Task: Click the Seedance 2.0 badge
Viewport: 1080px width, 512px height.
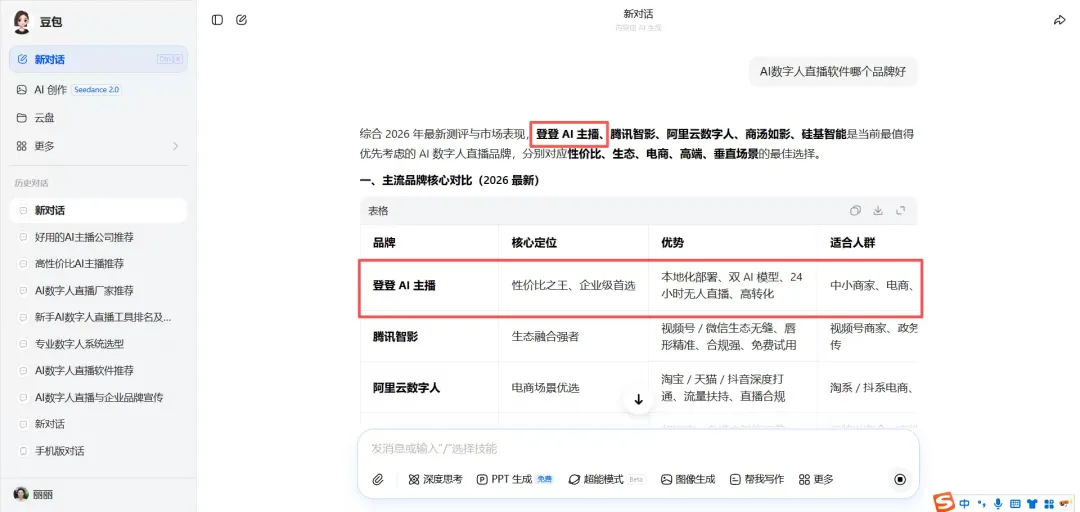Action: tap(96, 90)
